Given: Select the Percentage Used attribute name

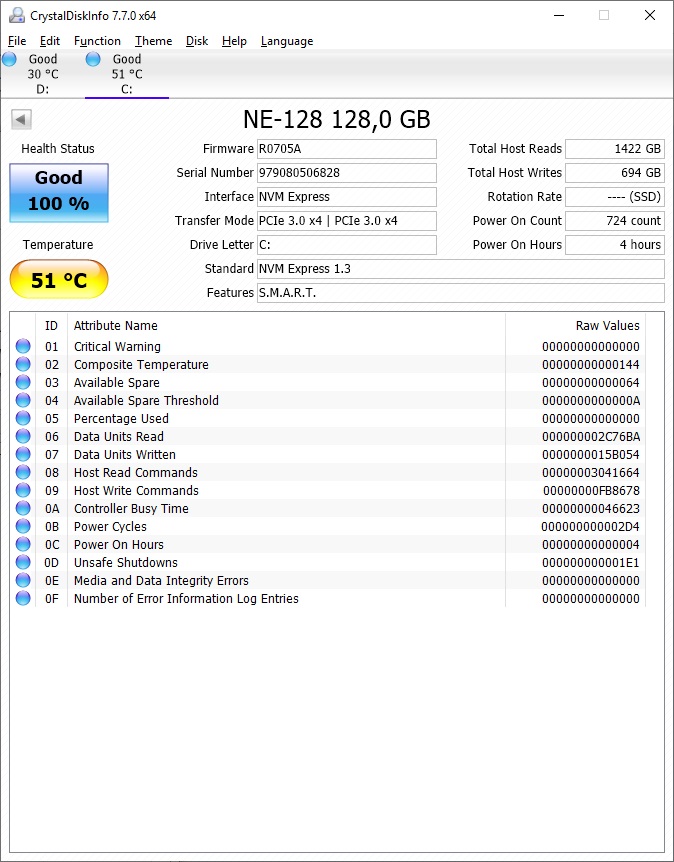Looking at the screenshot, I should [121, 418].
